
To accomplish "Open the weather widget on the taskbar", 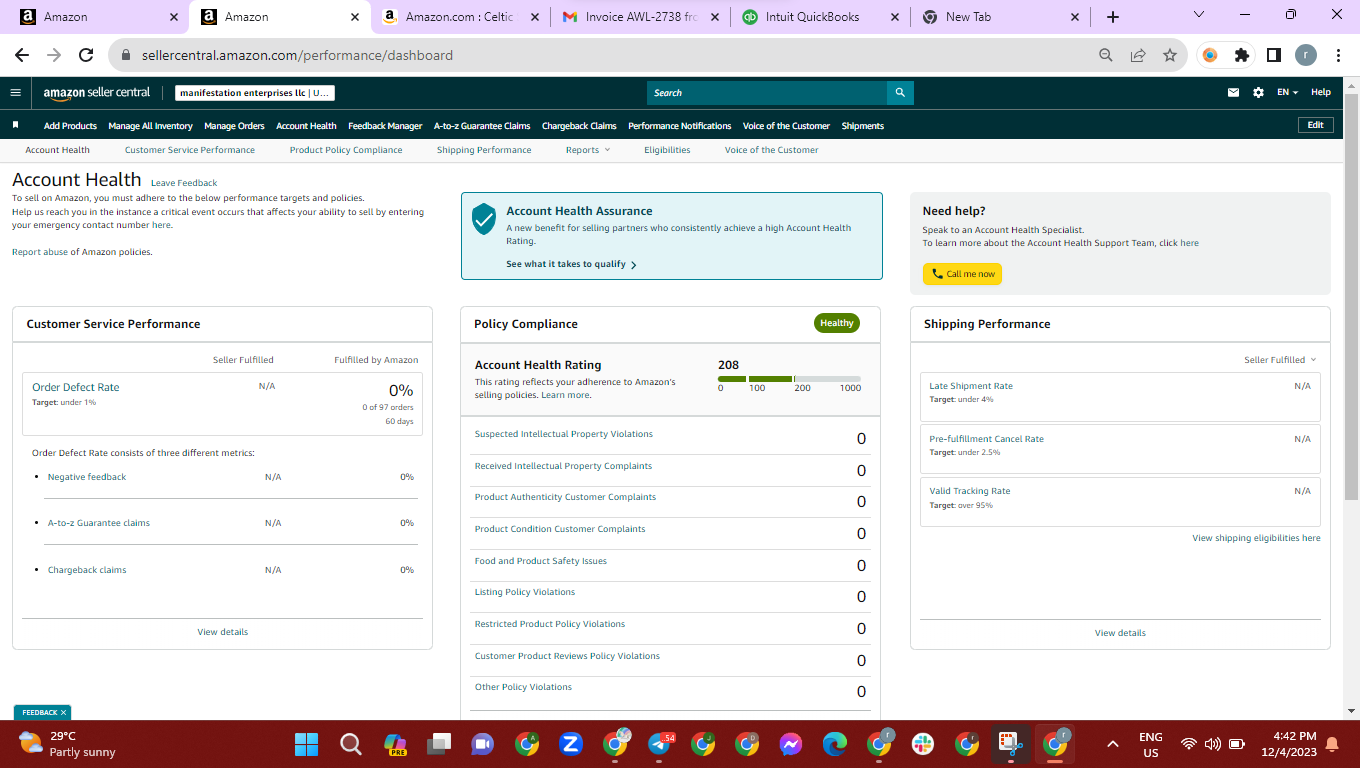I will tap(68, 744).
